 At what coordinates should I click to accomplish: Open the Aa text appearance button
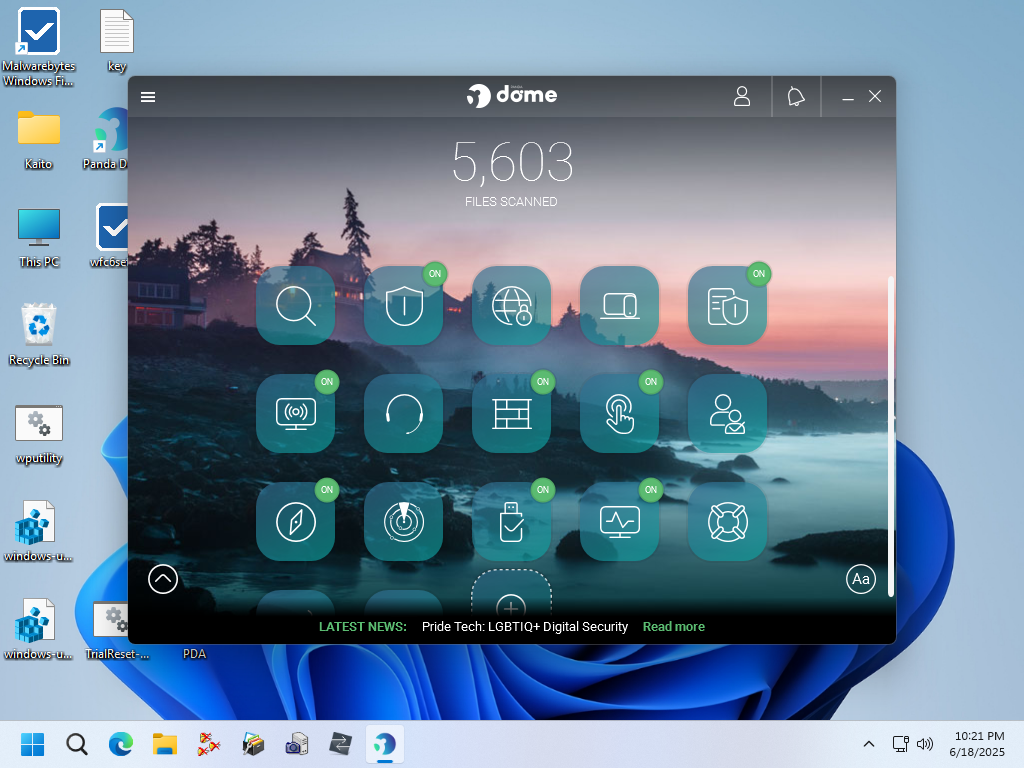point(860,579)
